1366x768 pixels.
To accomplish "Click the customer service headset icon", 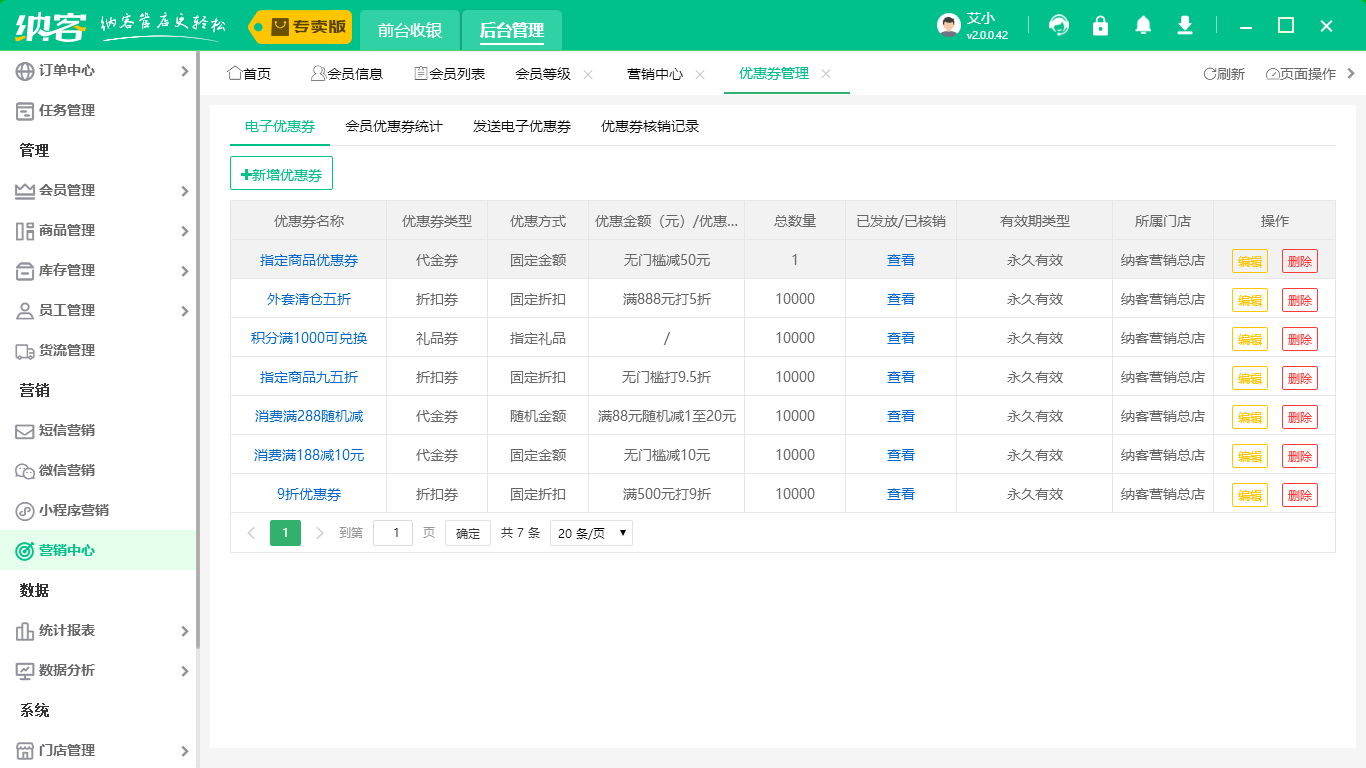I will pyautogui.click(x=1058, y=26).
